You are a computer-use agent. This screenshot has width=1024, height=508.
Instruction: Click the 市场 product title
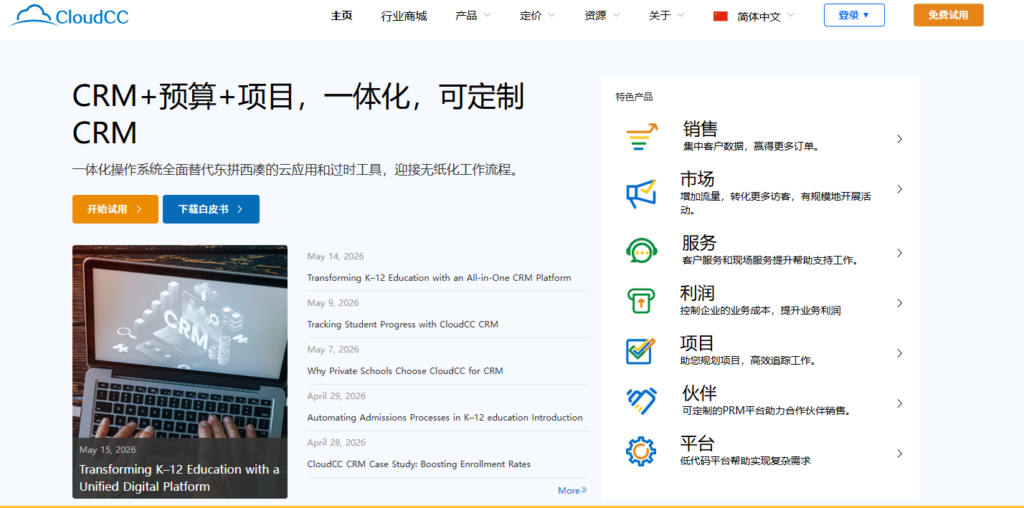pos(697,178)
